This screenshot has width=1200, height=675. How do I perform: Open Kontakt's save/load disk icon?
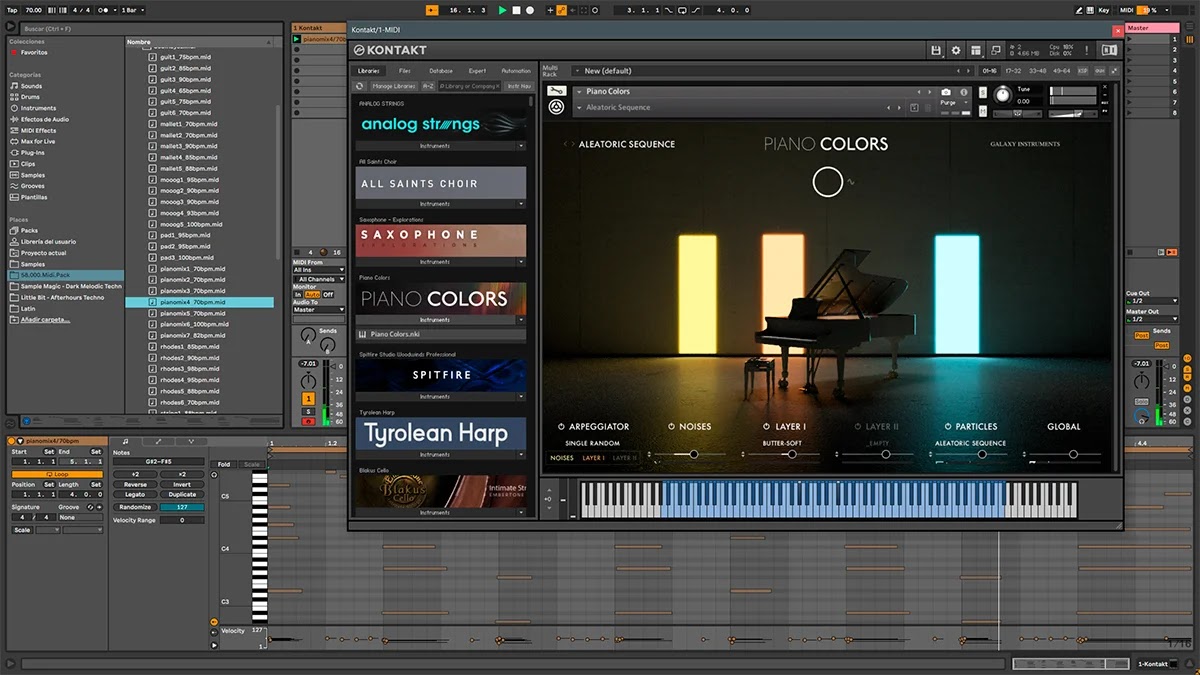(936, 50)
